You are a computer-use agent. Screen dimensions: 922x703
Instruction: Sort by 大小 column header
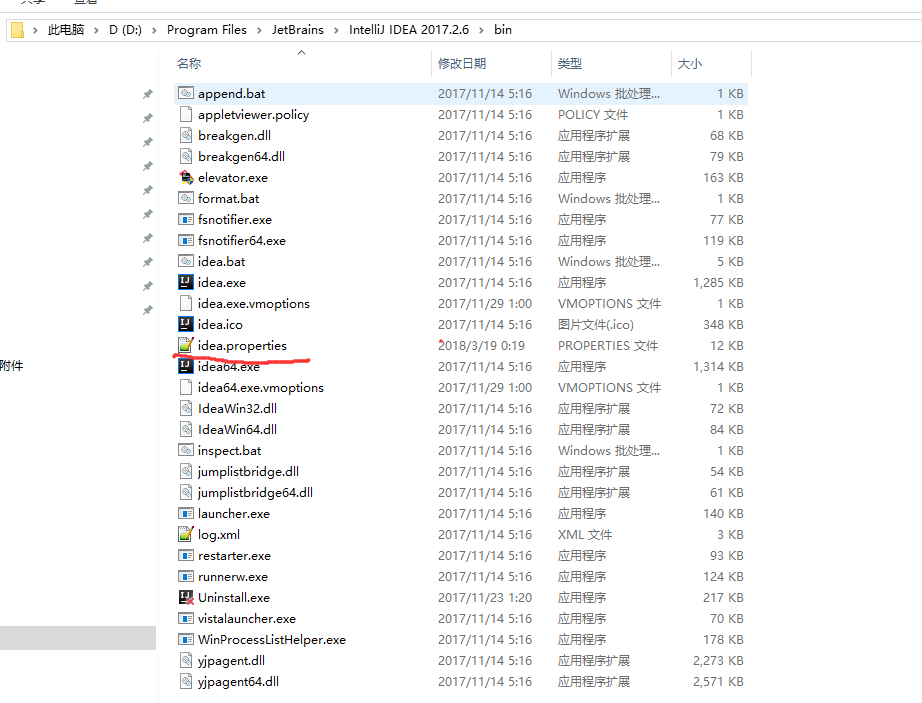pos(690,63)
